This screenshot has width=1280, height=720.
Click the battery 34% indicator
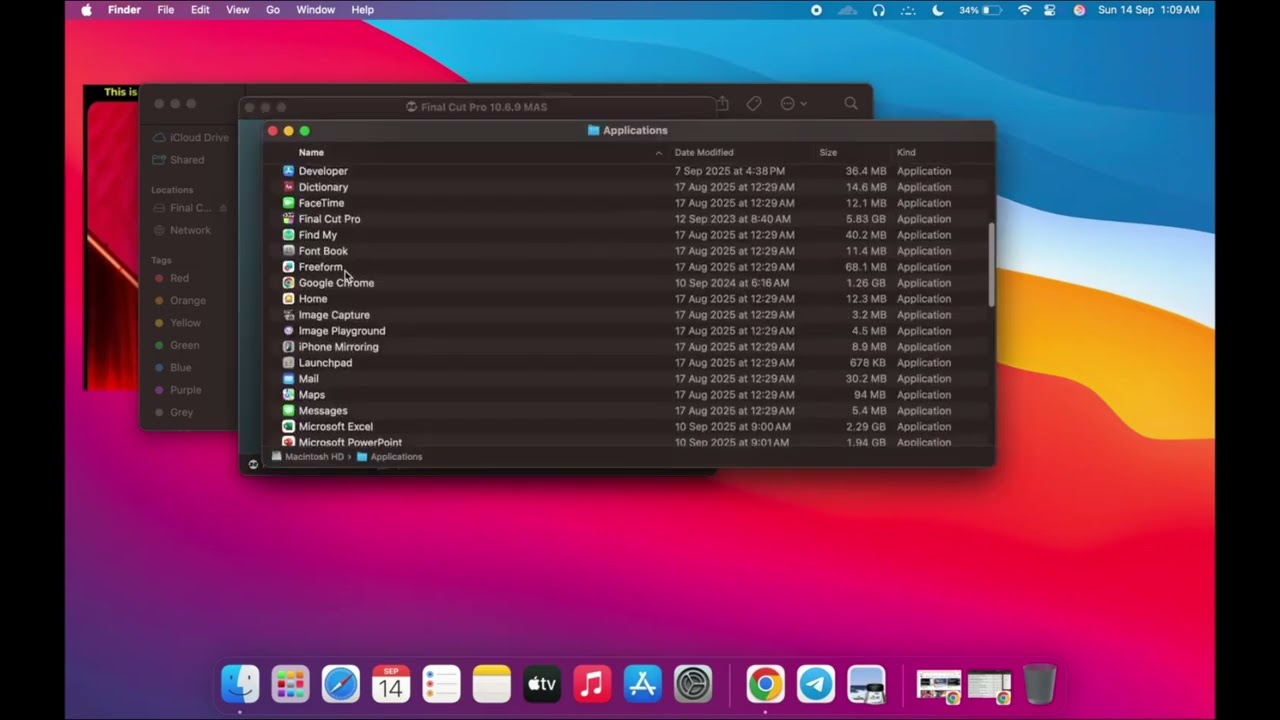pos(979,10)
